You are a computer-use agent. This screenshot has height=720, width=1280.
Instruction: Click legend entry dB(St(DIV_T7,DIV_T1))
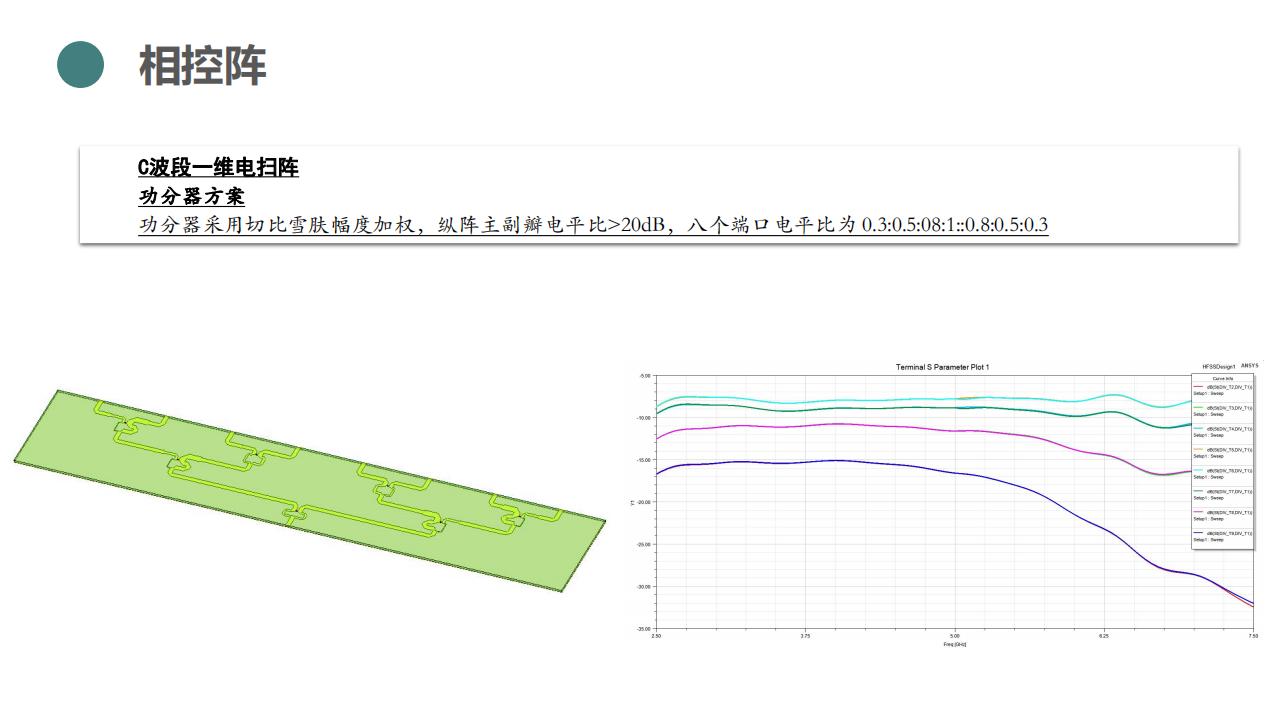click(x=1229, y=491)
